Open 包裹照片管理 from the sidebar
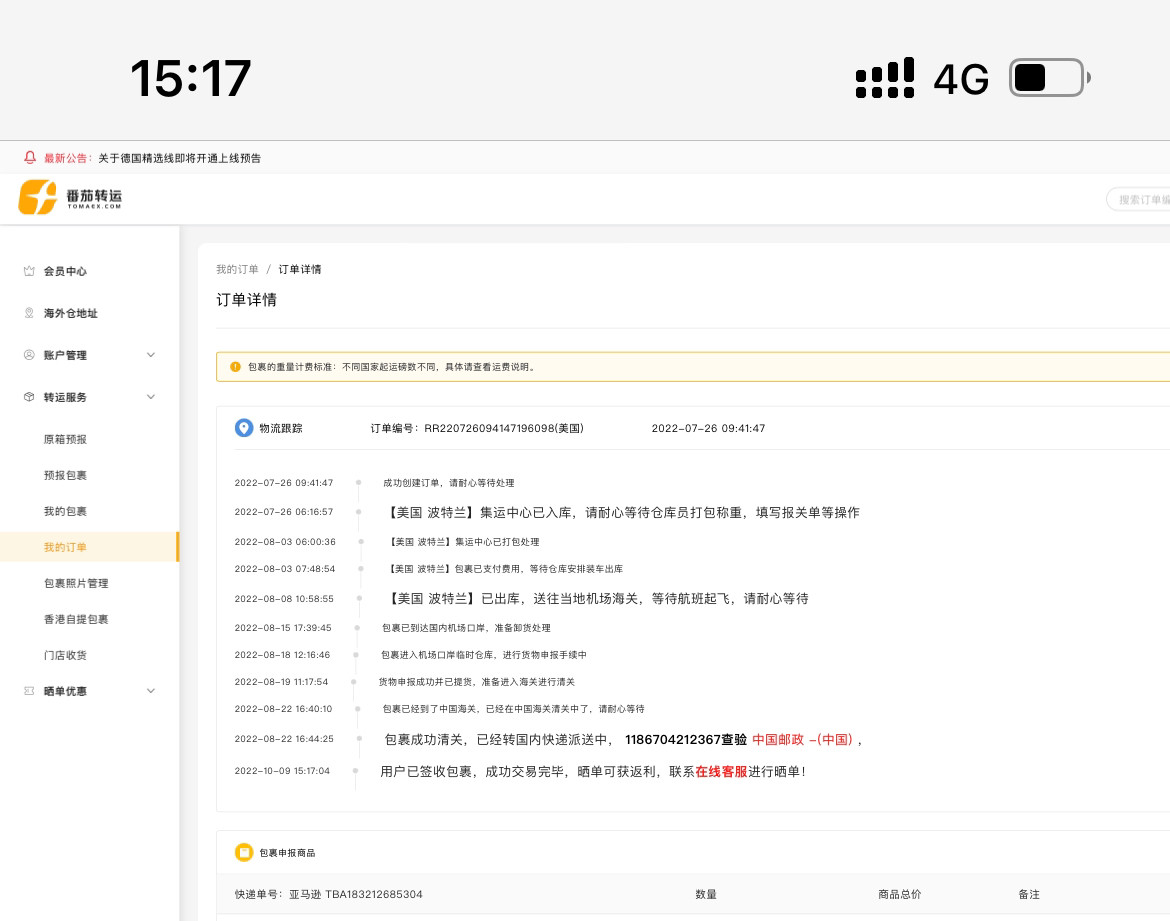 (75, 583)
